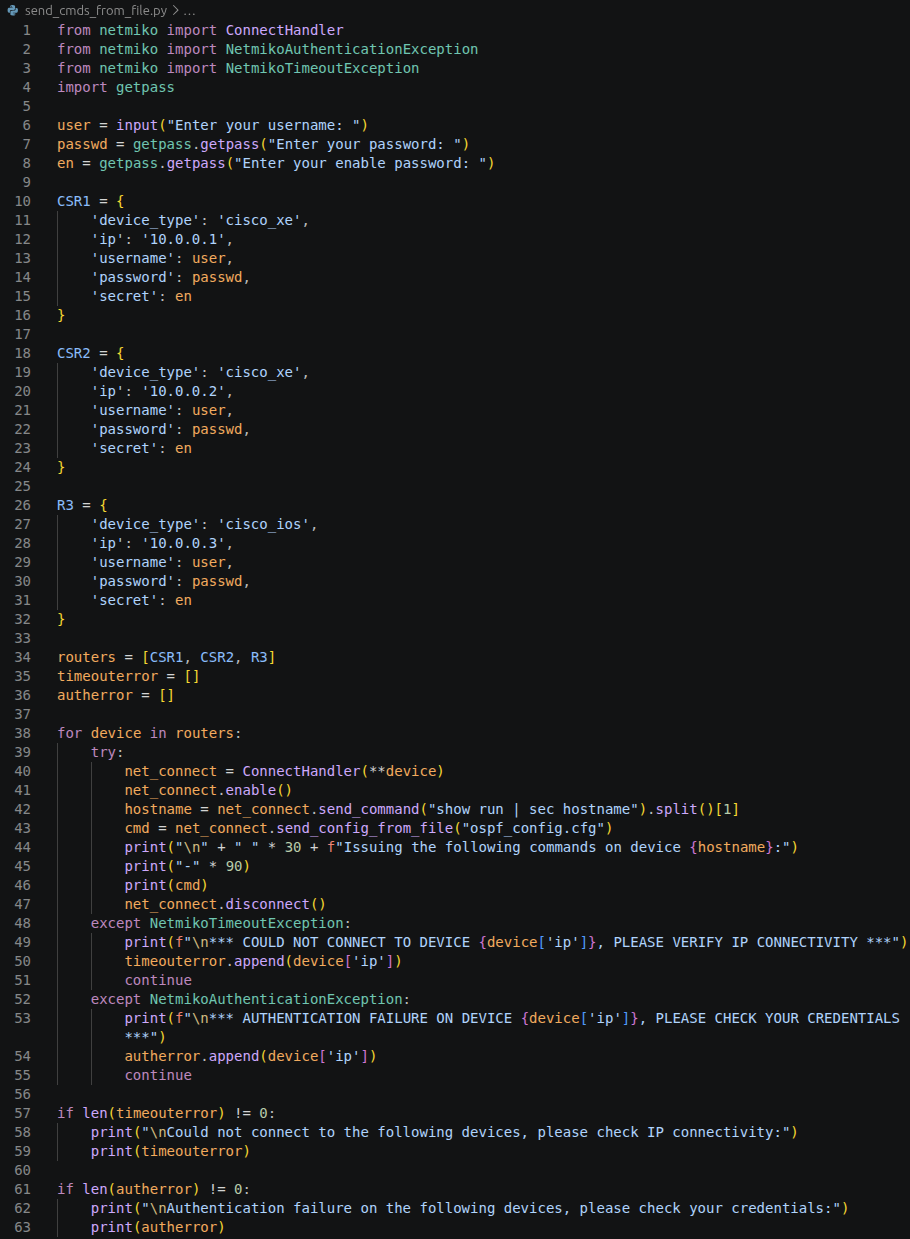Click the string "Enter your enable password: "
The width and height of the screenshot is (910, 1239).
[361, 163]
